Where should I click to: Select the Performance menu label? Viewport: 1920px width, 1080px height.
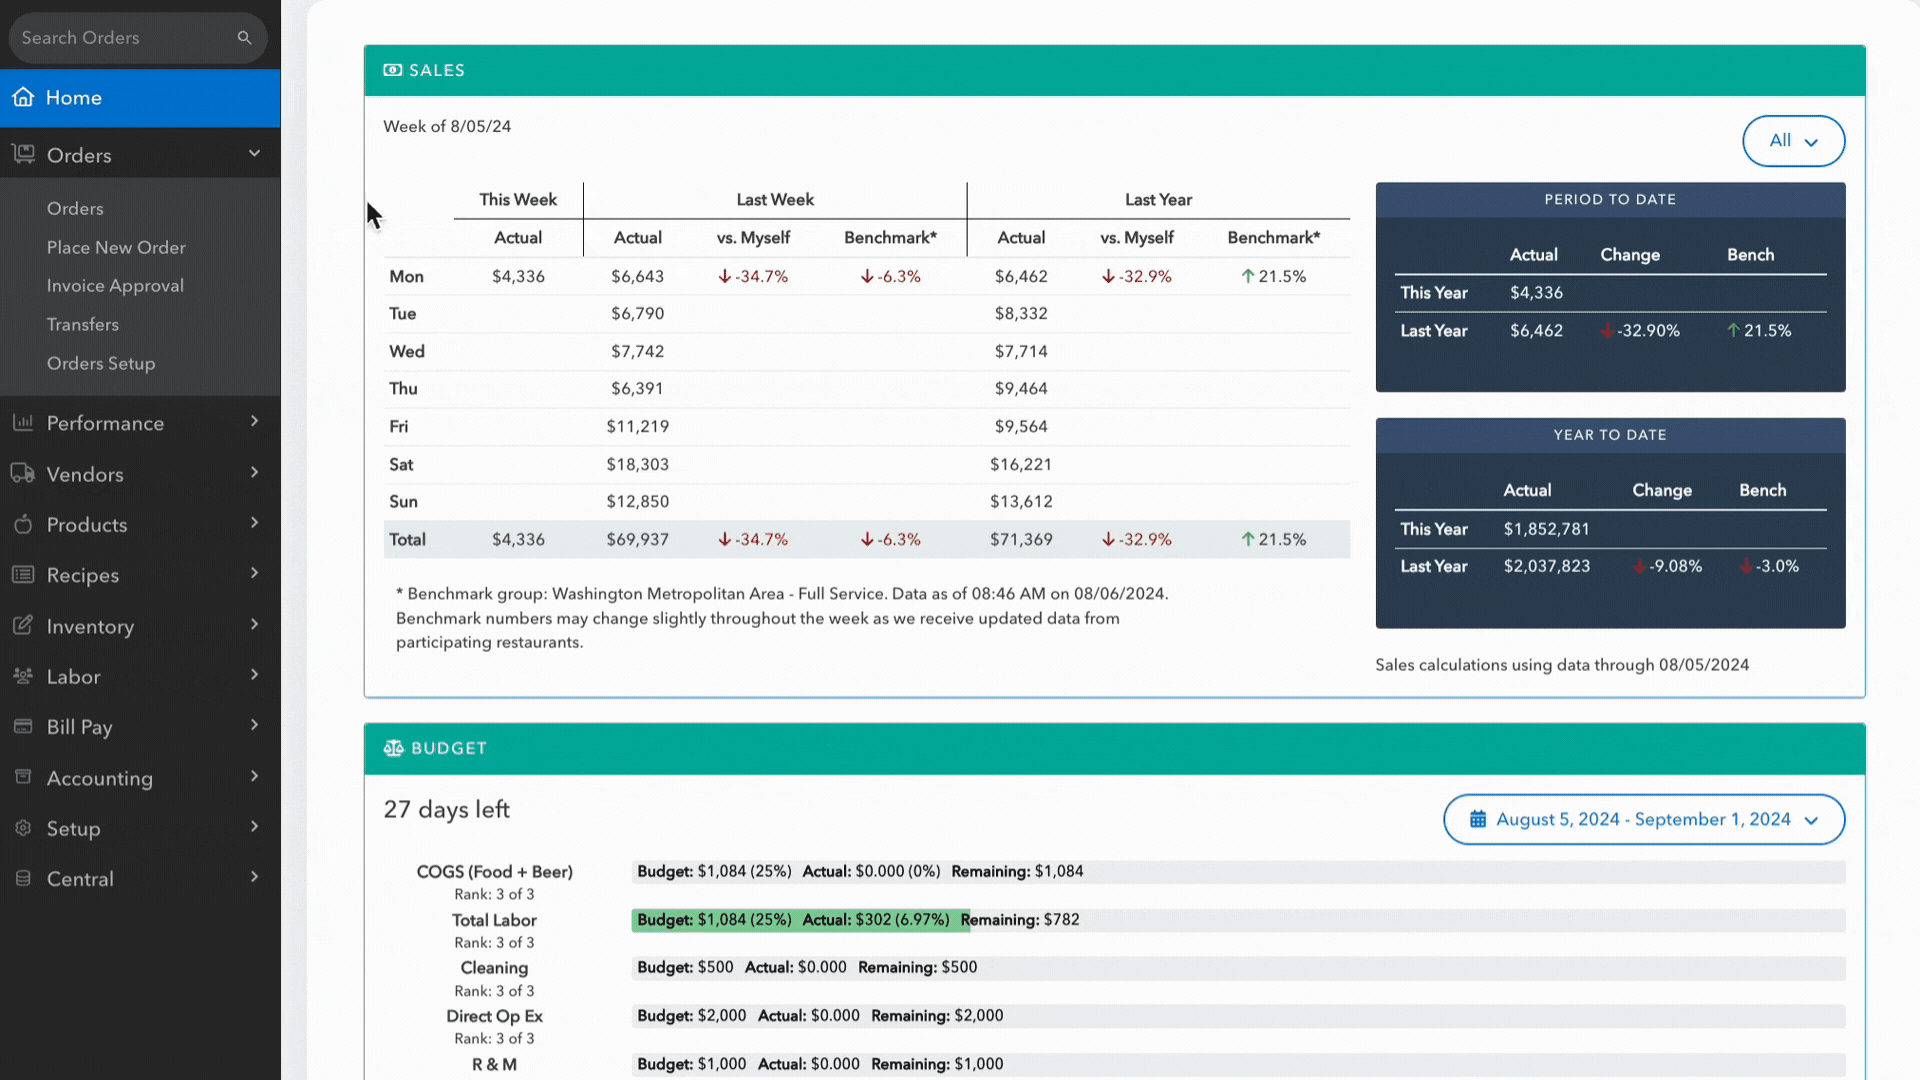[x=105, y=423]
